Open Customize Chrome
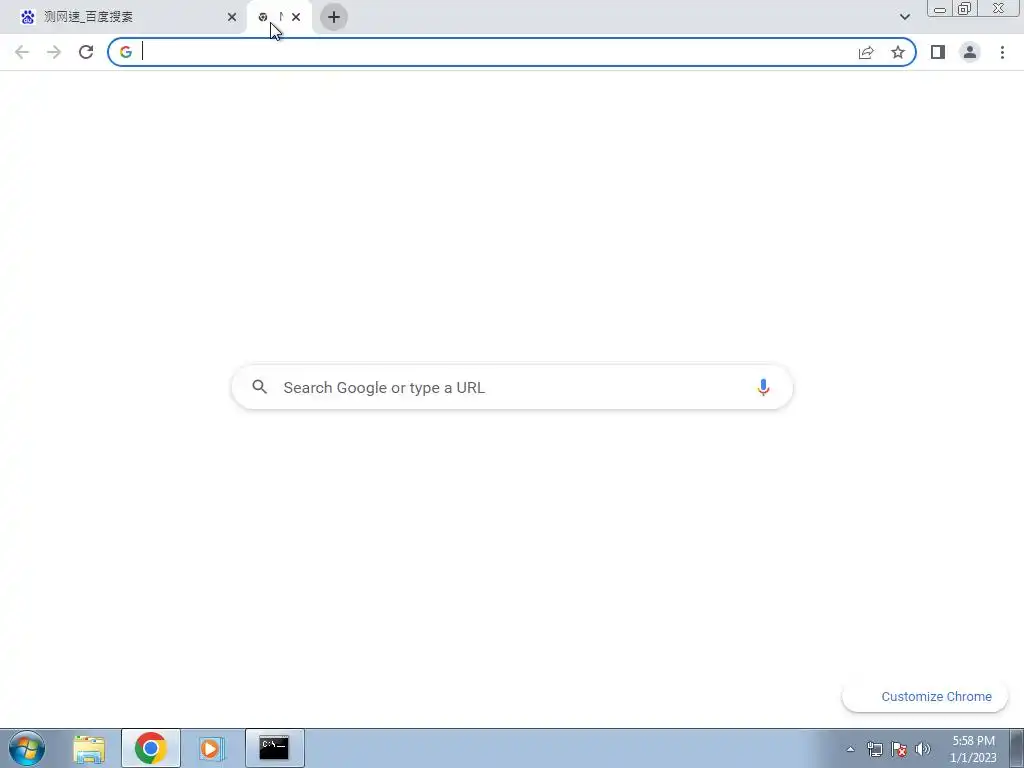Image resolution: width=1024 pixels, height=768 pixels. (925, 697)
